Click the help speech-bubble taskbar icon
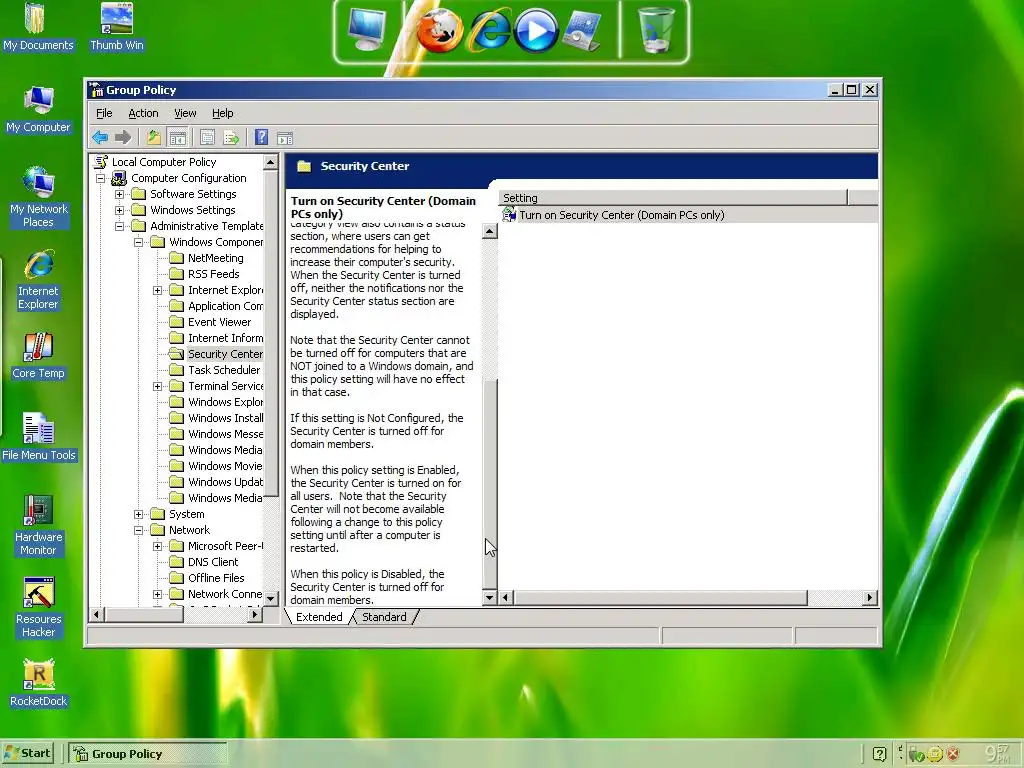1024x768 pixels. coord(880,754)
